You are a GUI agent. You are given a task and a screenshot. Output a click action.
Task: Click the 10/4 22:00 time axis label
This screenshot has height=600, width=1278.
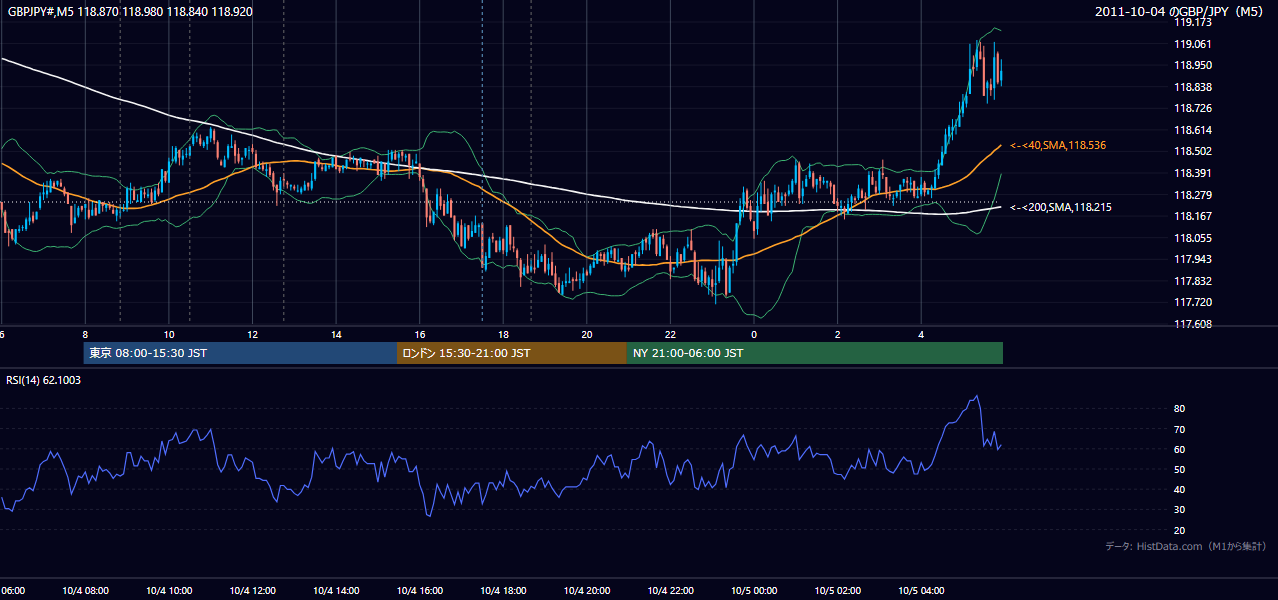(x=670, y=591)
